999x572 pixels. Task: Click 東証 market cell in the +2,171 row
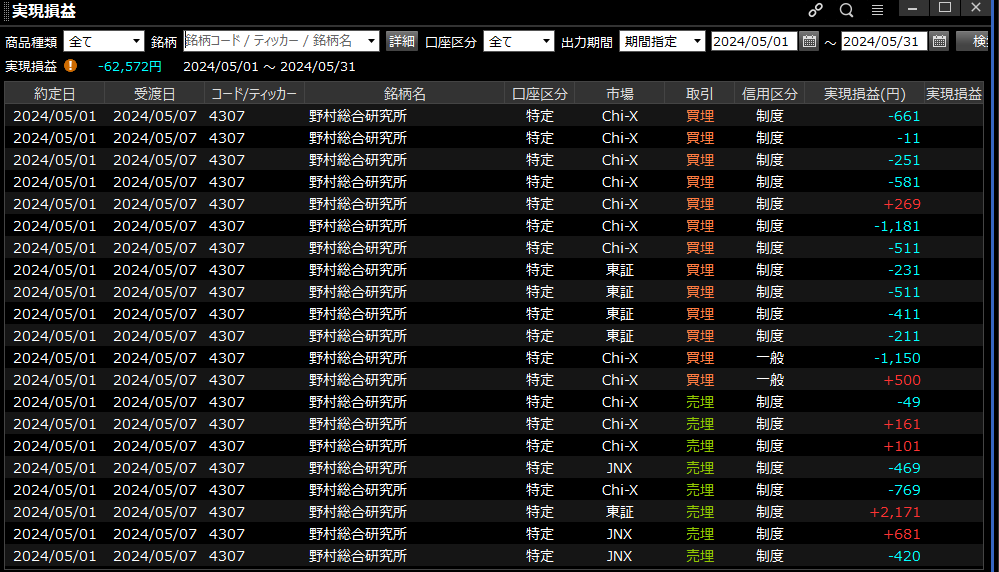click(619, 511)
